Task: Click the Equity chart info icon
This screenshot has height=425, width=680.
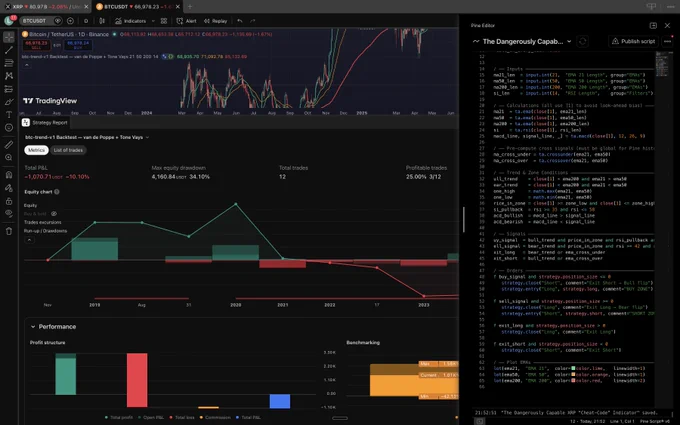Action: click(x=57, y=192)
